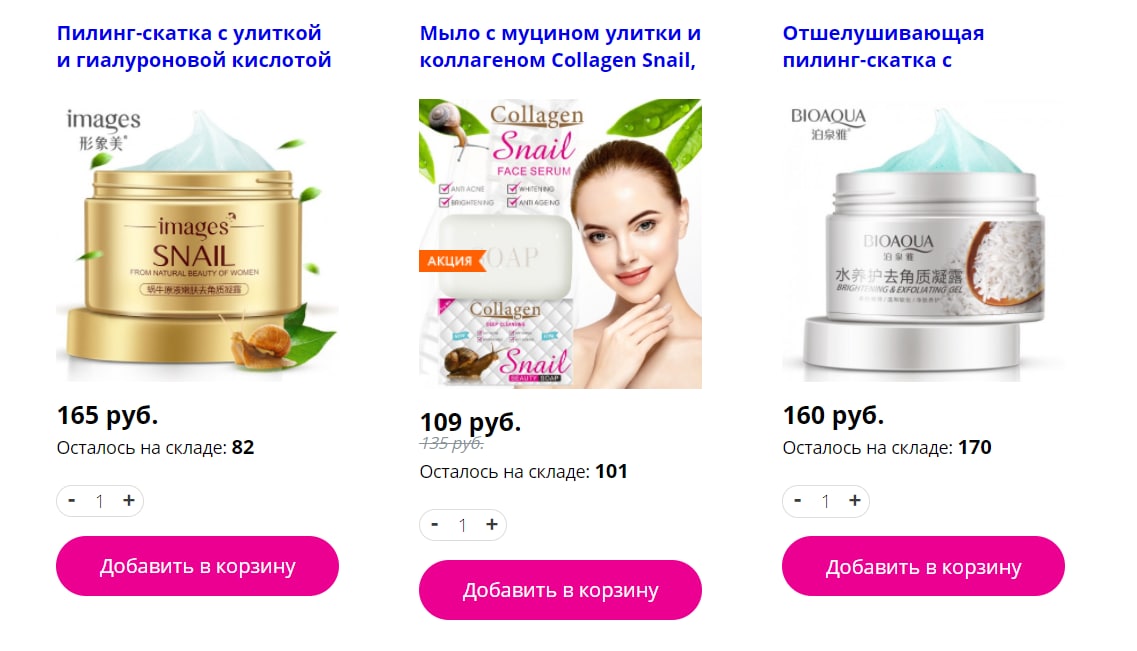The height and width of the screenshot is (651, 1137).
Task: Decrease quantity for the Bioaqua exfoliating gel
Action: (x=798, y=500)
